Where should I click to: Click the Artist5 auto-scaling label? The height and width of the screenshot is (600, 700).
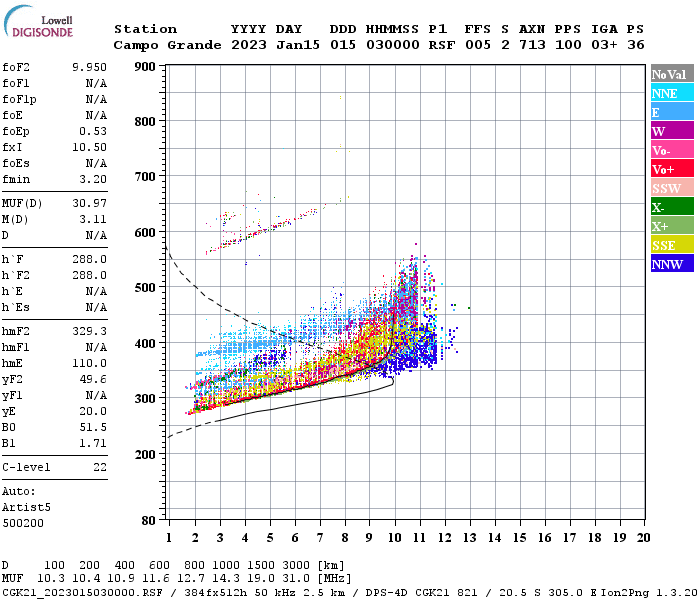tap(26, 508)
